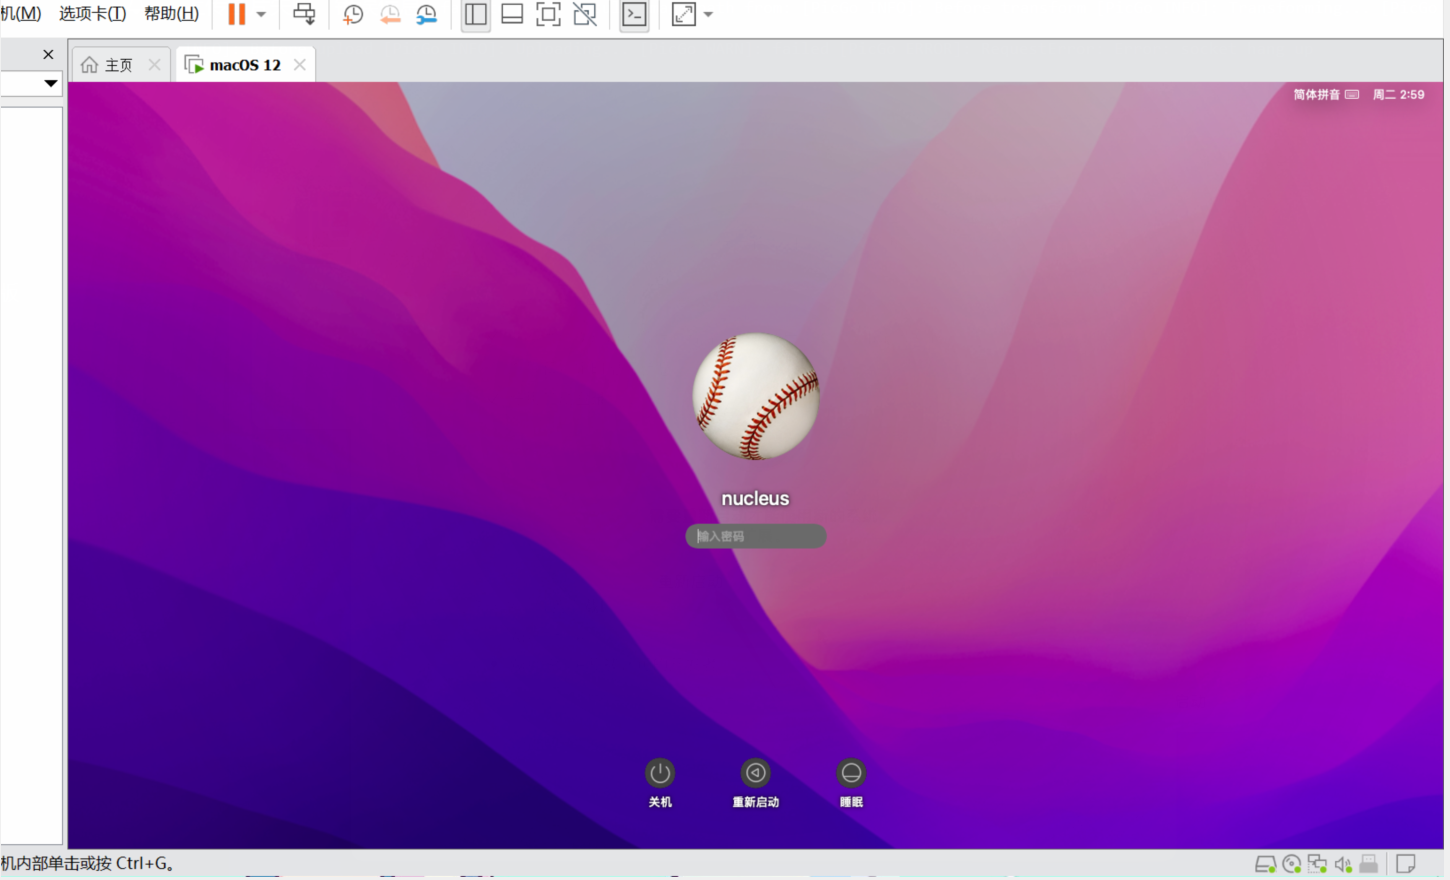Open the 选项卡(T) menu

[93, 14]
